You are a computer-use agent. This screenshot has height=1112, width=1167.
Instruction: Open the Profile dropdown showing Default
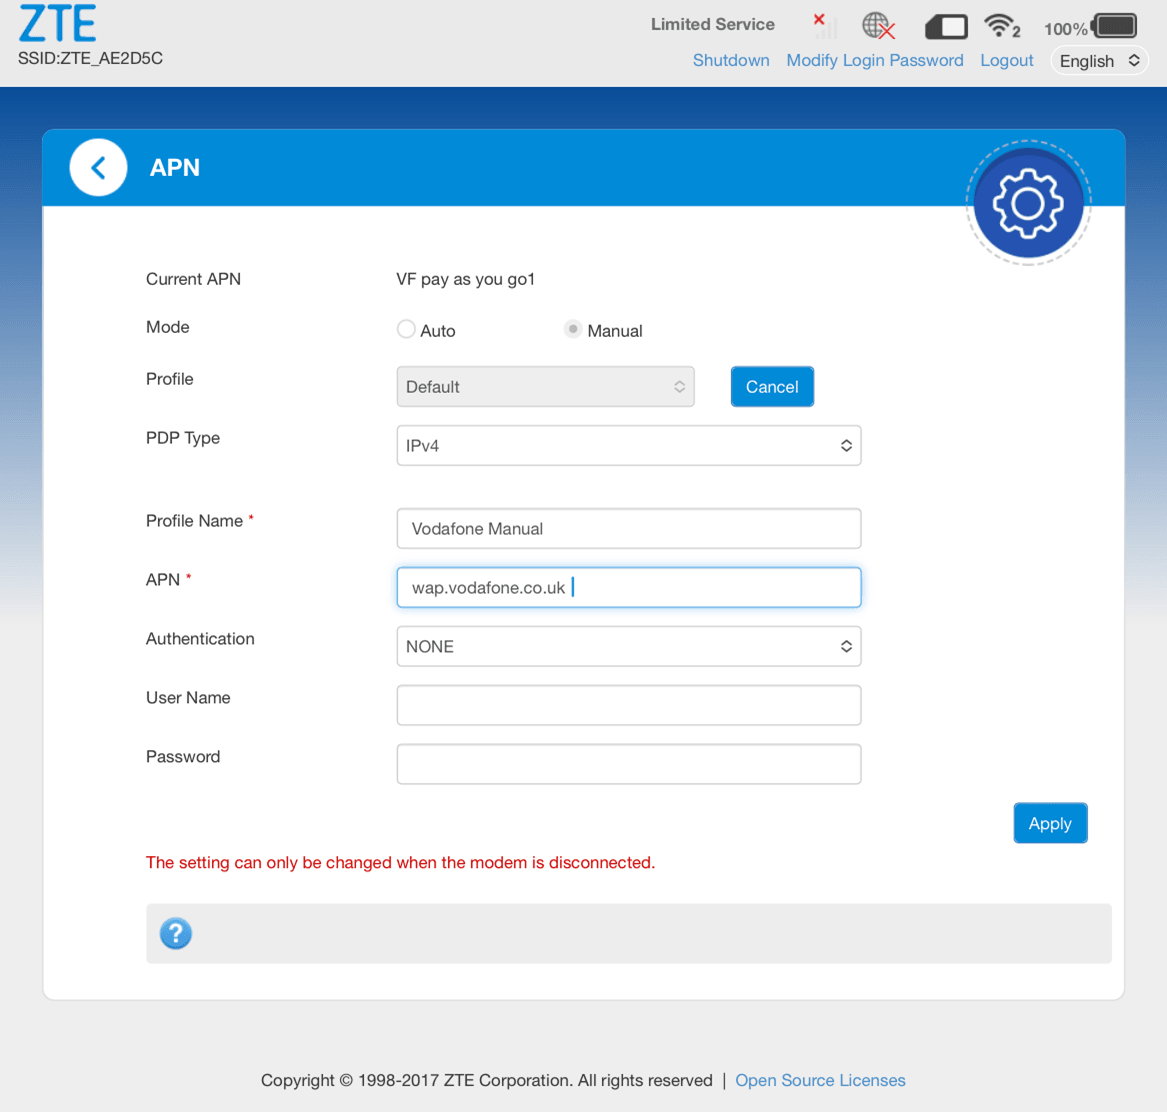[x=546, y=386]
